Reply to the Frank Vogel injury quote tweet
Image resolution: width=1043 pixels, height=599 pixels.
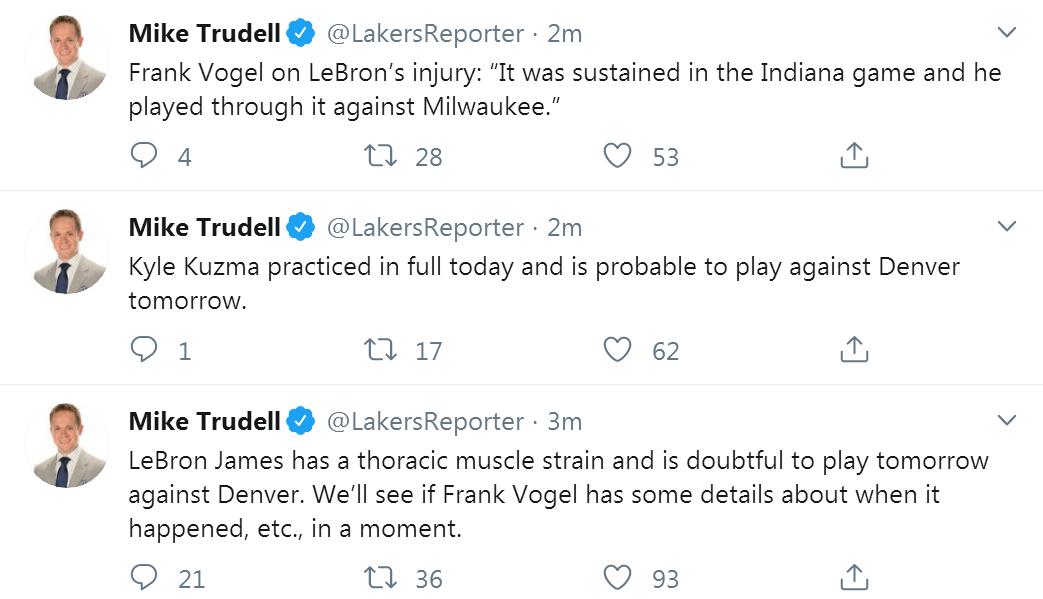coord(146,156)
